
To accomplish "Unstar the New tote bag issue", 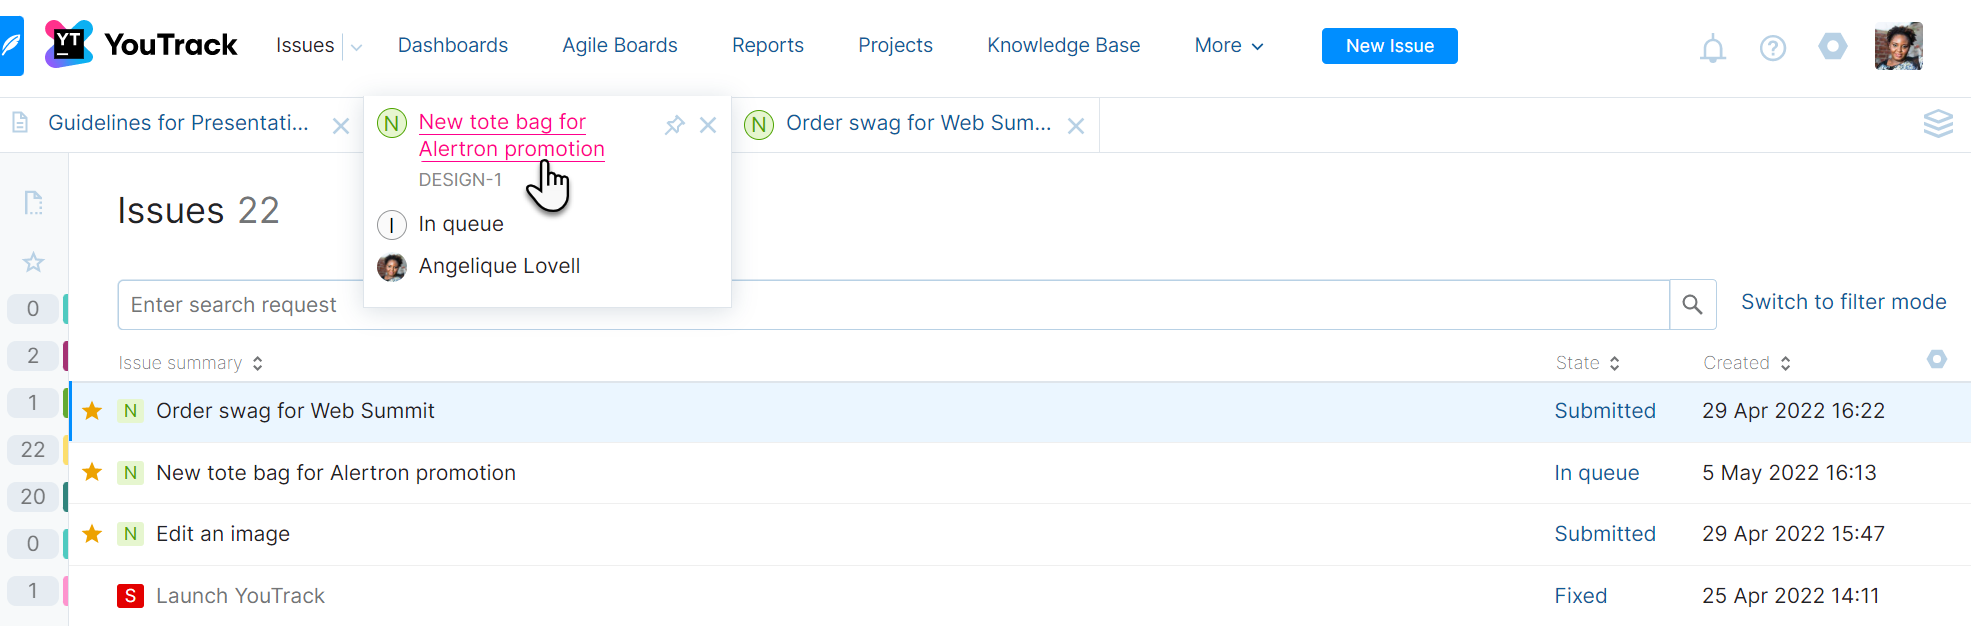I will 92,472.
